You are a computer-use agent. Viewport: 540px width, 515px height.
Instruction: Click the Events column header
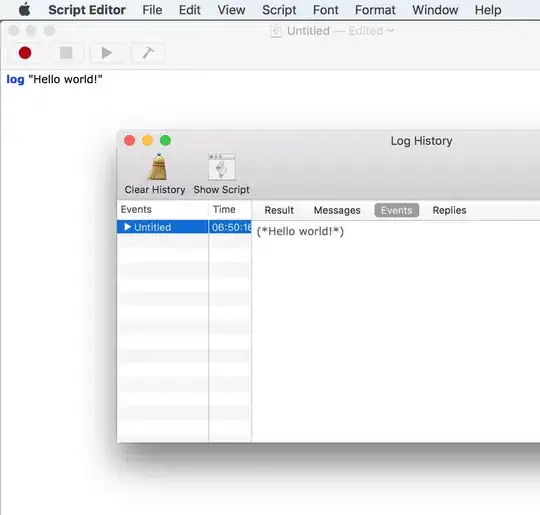(163, 209)
